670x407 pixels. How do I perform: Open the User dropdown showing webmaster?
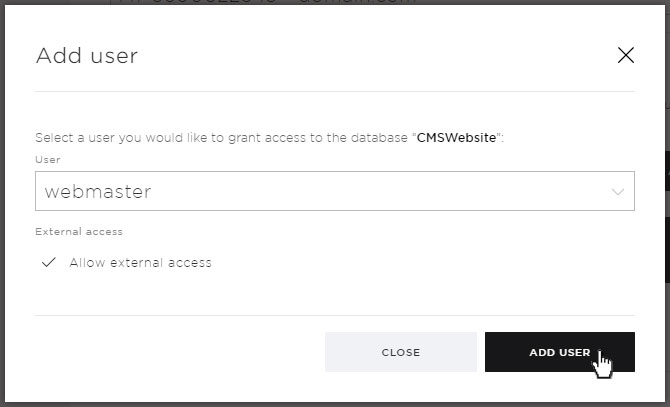pyautogui.click(x=335, y=191)
